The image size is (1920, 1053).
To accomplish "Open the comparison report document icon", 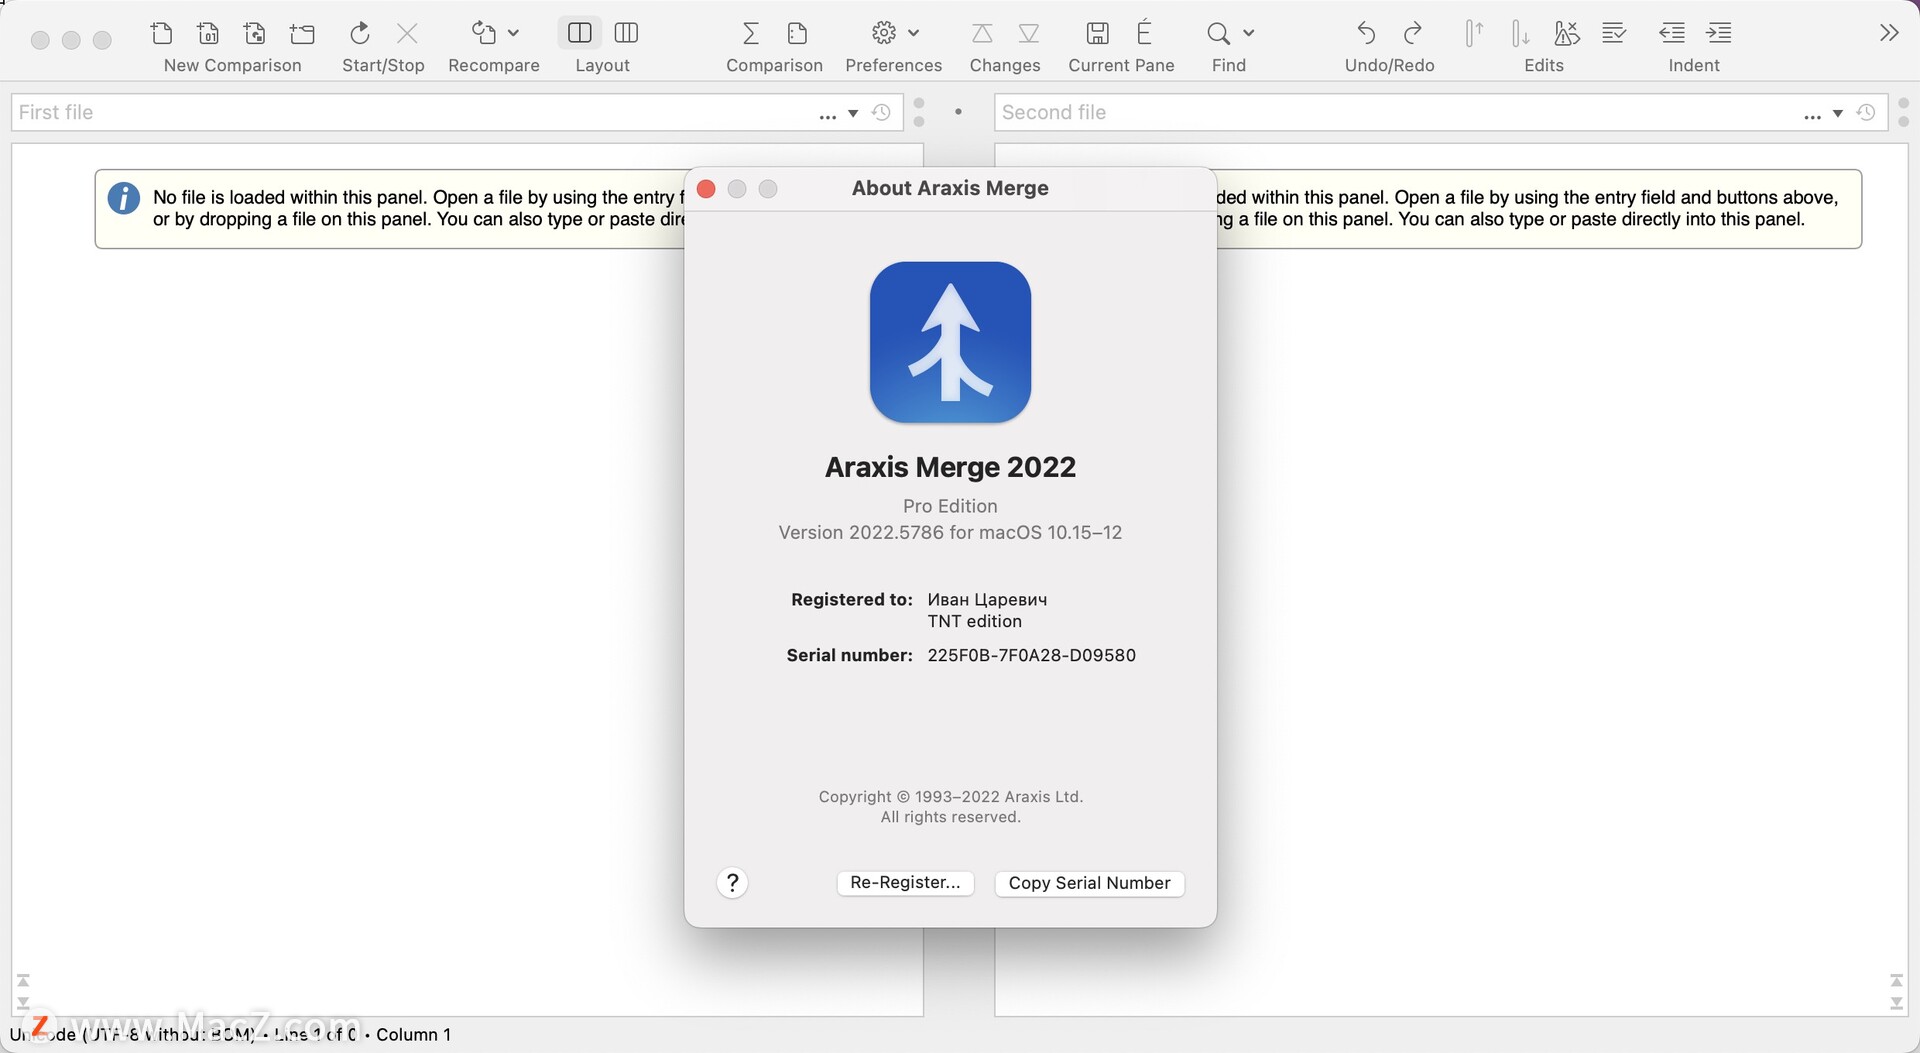I will (797, 33).
